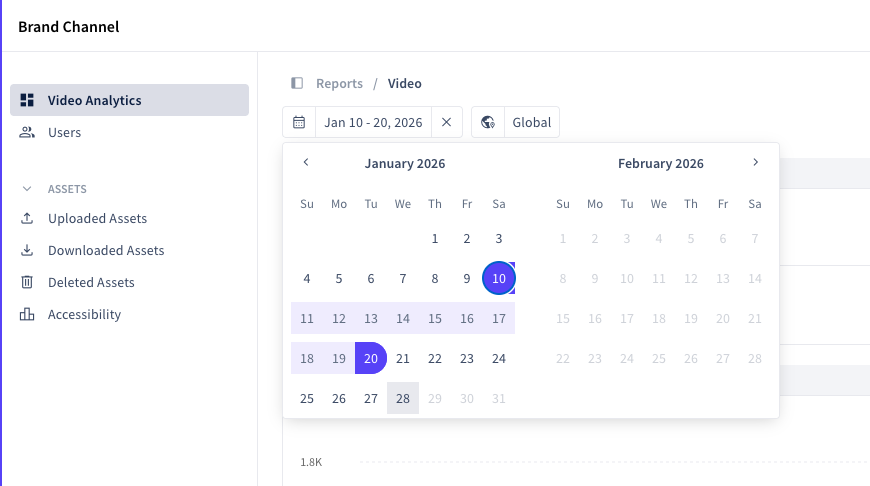Toggle the sidebar panel icon near Reports
Viewport: 870px width, 486px height.
(297, 83)
